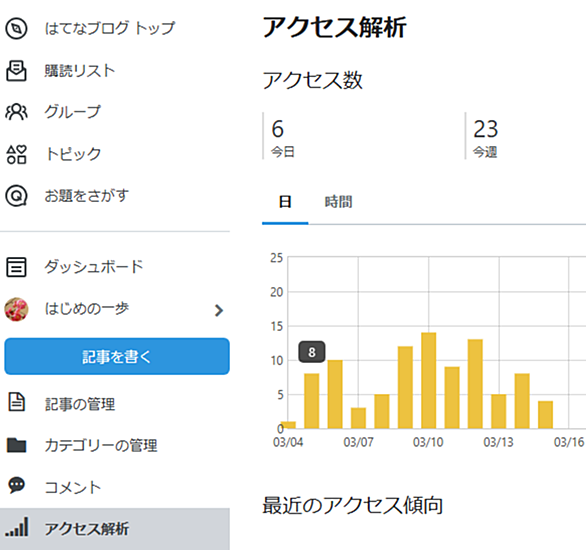Click the コメント speech bubble icon
This screenshot has width=586, height=550.
pos(16,485)
